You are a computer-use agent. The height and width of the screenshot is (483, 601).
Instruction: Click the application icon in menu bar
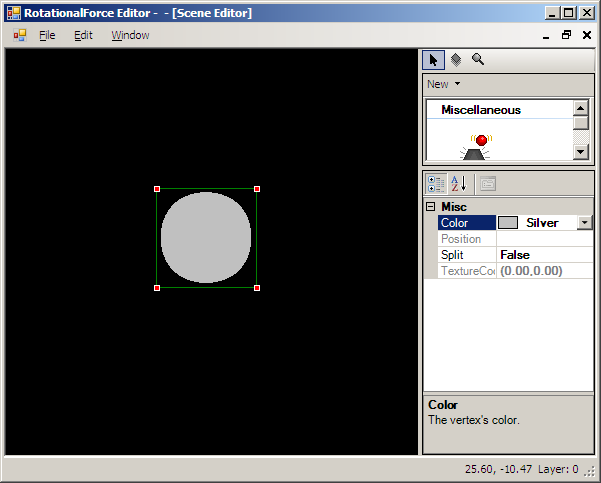pyautogui.click(x=19, y=35)
